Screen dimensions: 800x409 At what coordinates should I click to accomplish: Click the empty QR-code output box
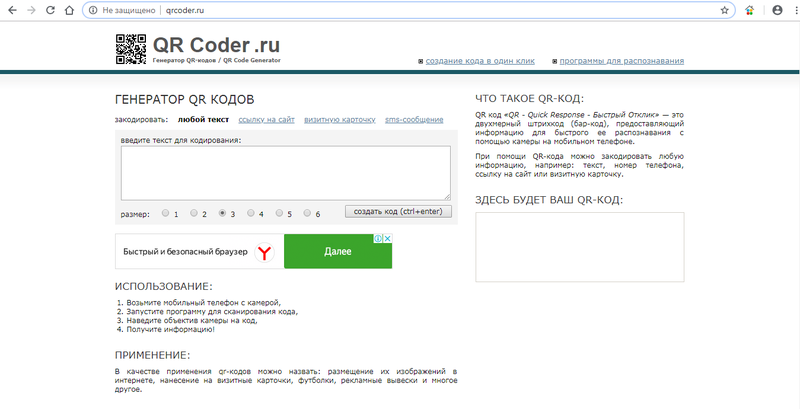(580, 247)
